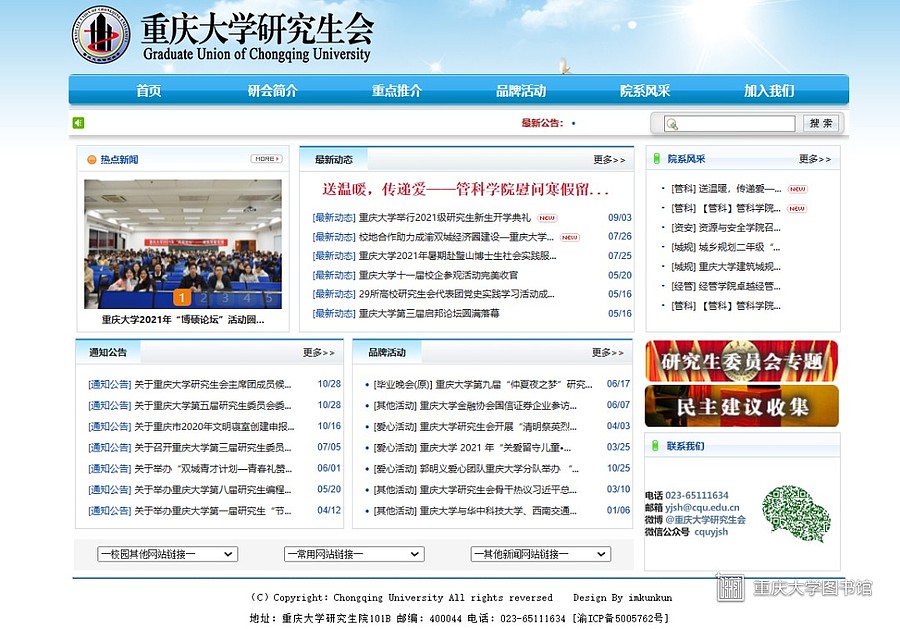900x629 pixels.
Task: Open headline 送温暖，传递爱——管科学院
Action: click(465, 189)
